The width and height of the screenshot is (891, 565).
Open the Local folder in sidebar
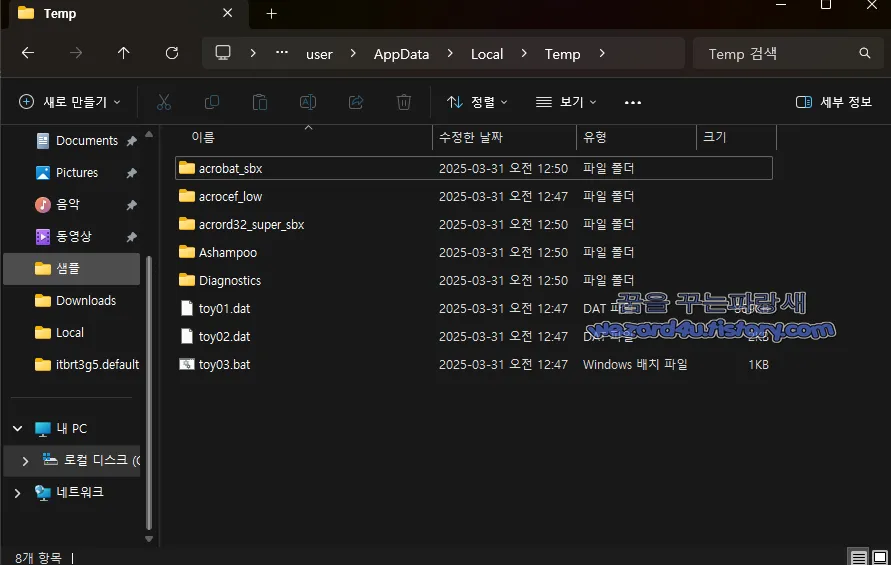tap(59, 332)
